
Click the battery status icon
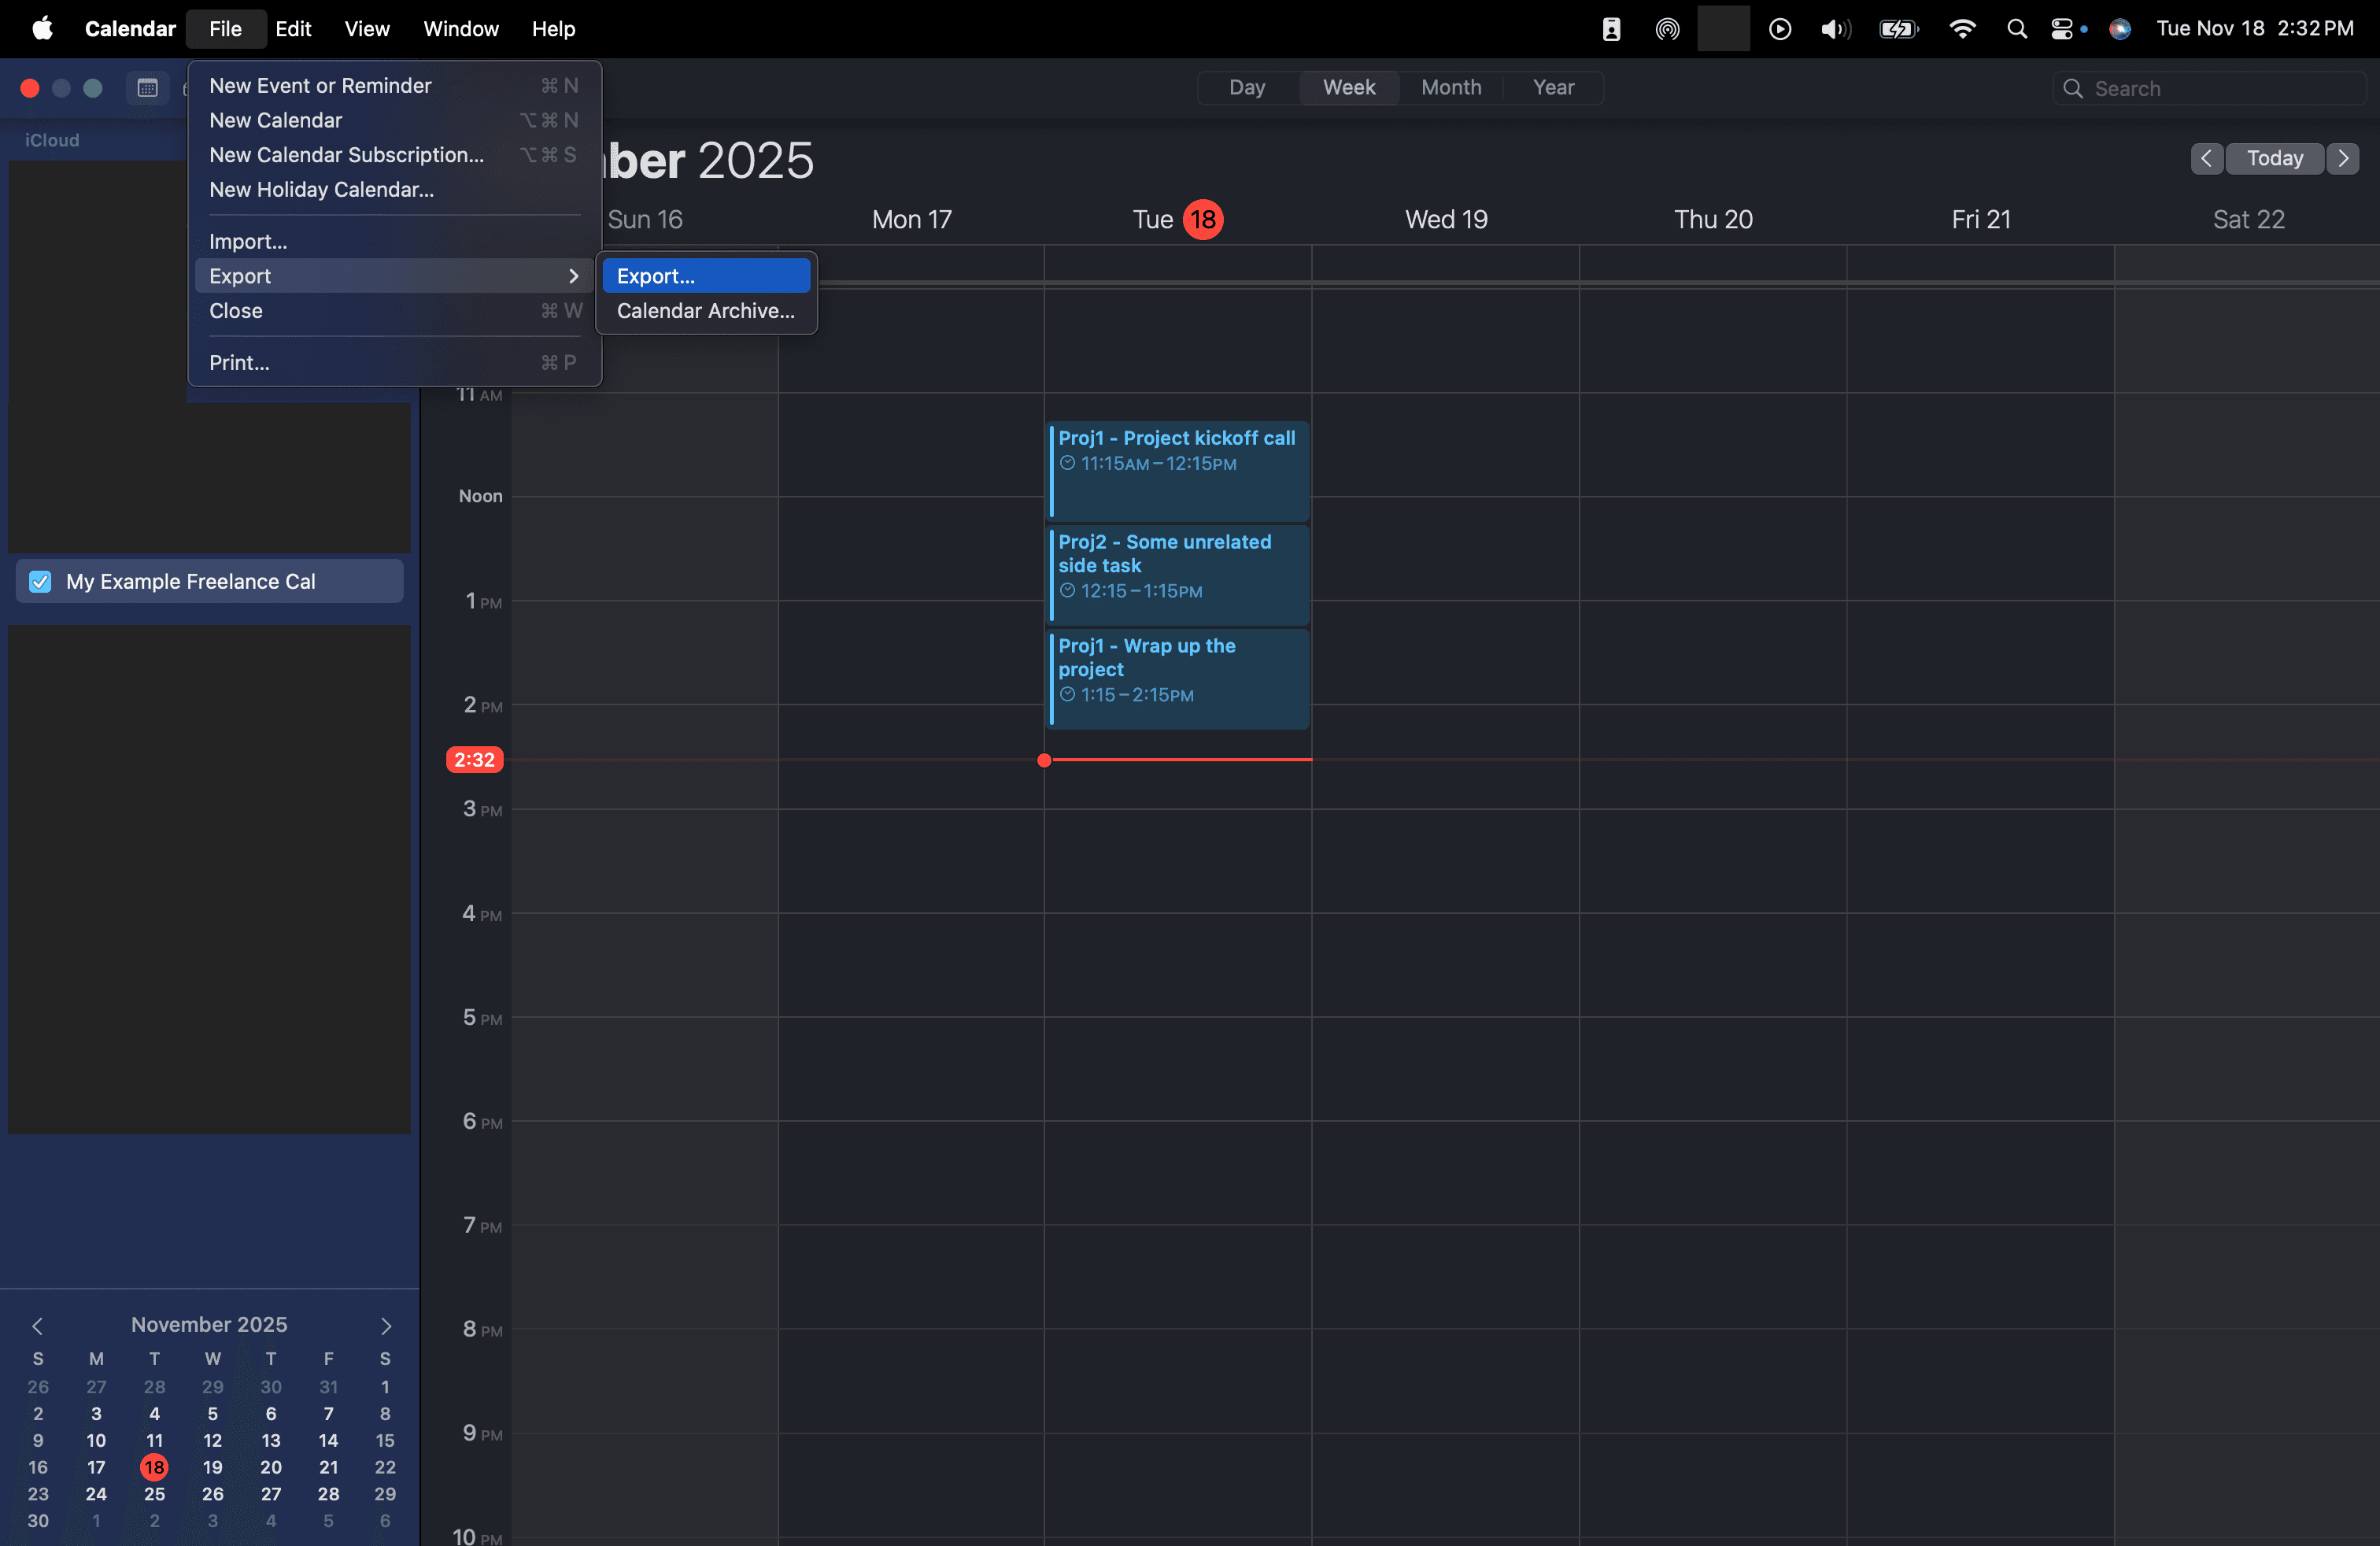point(1898,28)
